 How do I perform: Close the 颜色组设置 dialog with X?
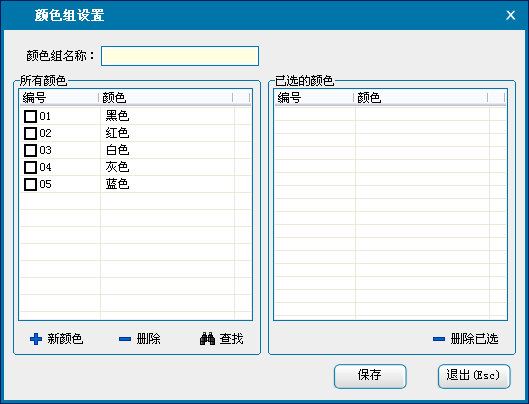pyautogui.click(x=510, y=15)
